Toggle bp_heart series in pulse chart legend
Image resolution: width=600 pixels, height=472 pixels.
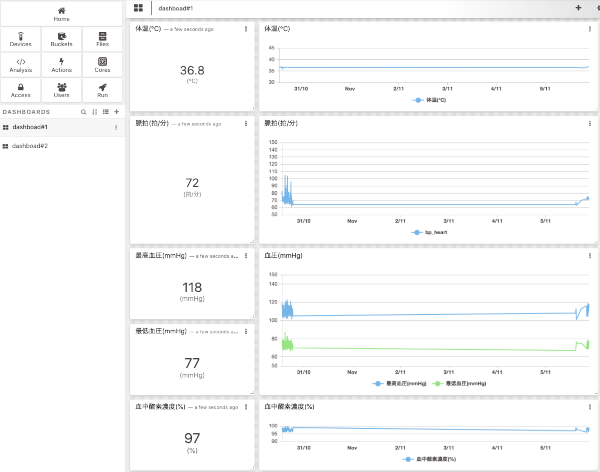[429, 232]
